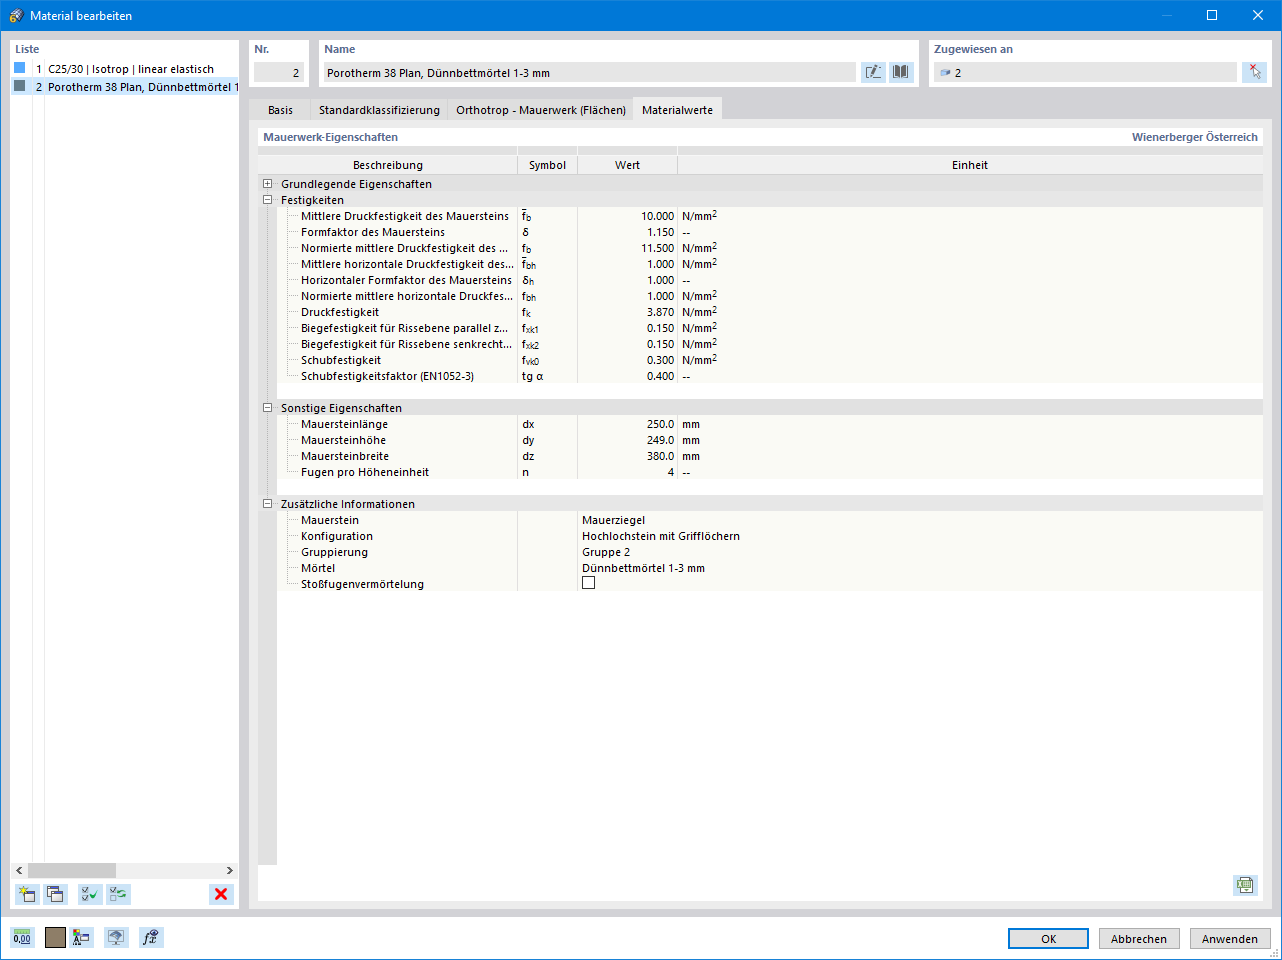
Task: Collapse the Sonstige Eigenschaften group
Action: pyautogui.click(x=267, y=408)
